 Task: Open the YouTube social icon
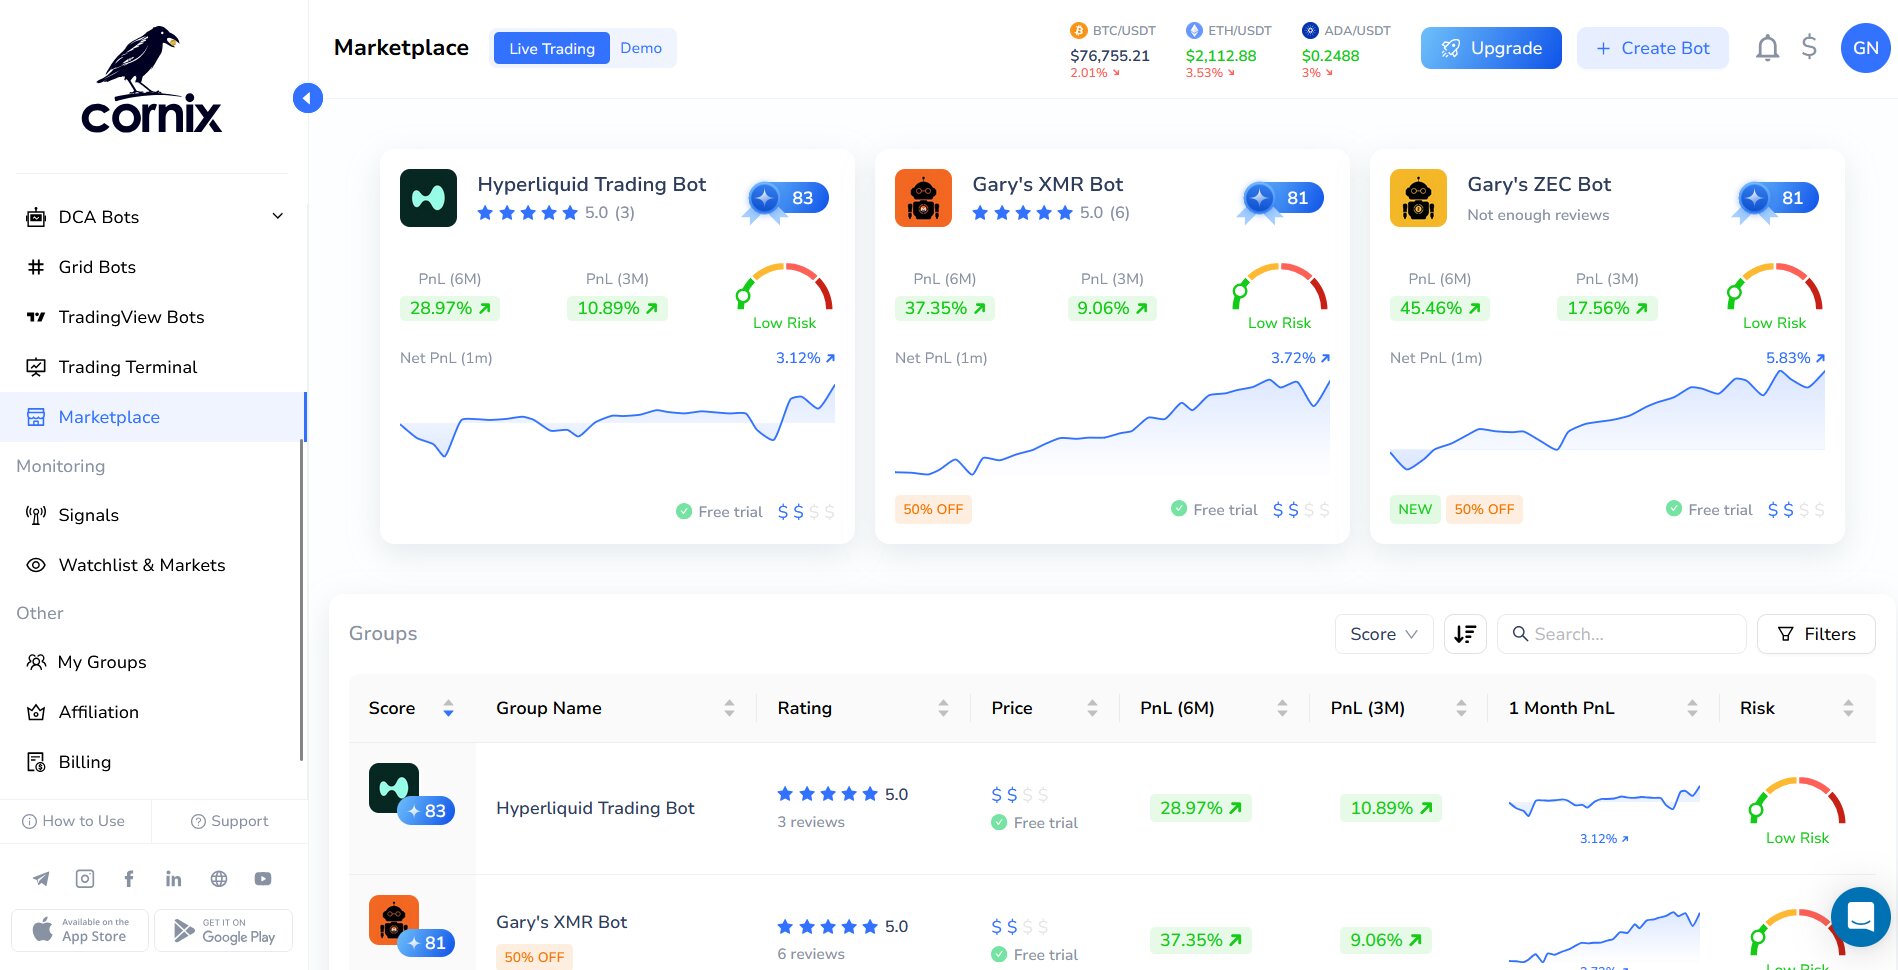[x=263, y=879]
